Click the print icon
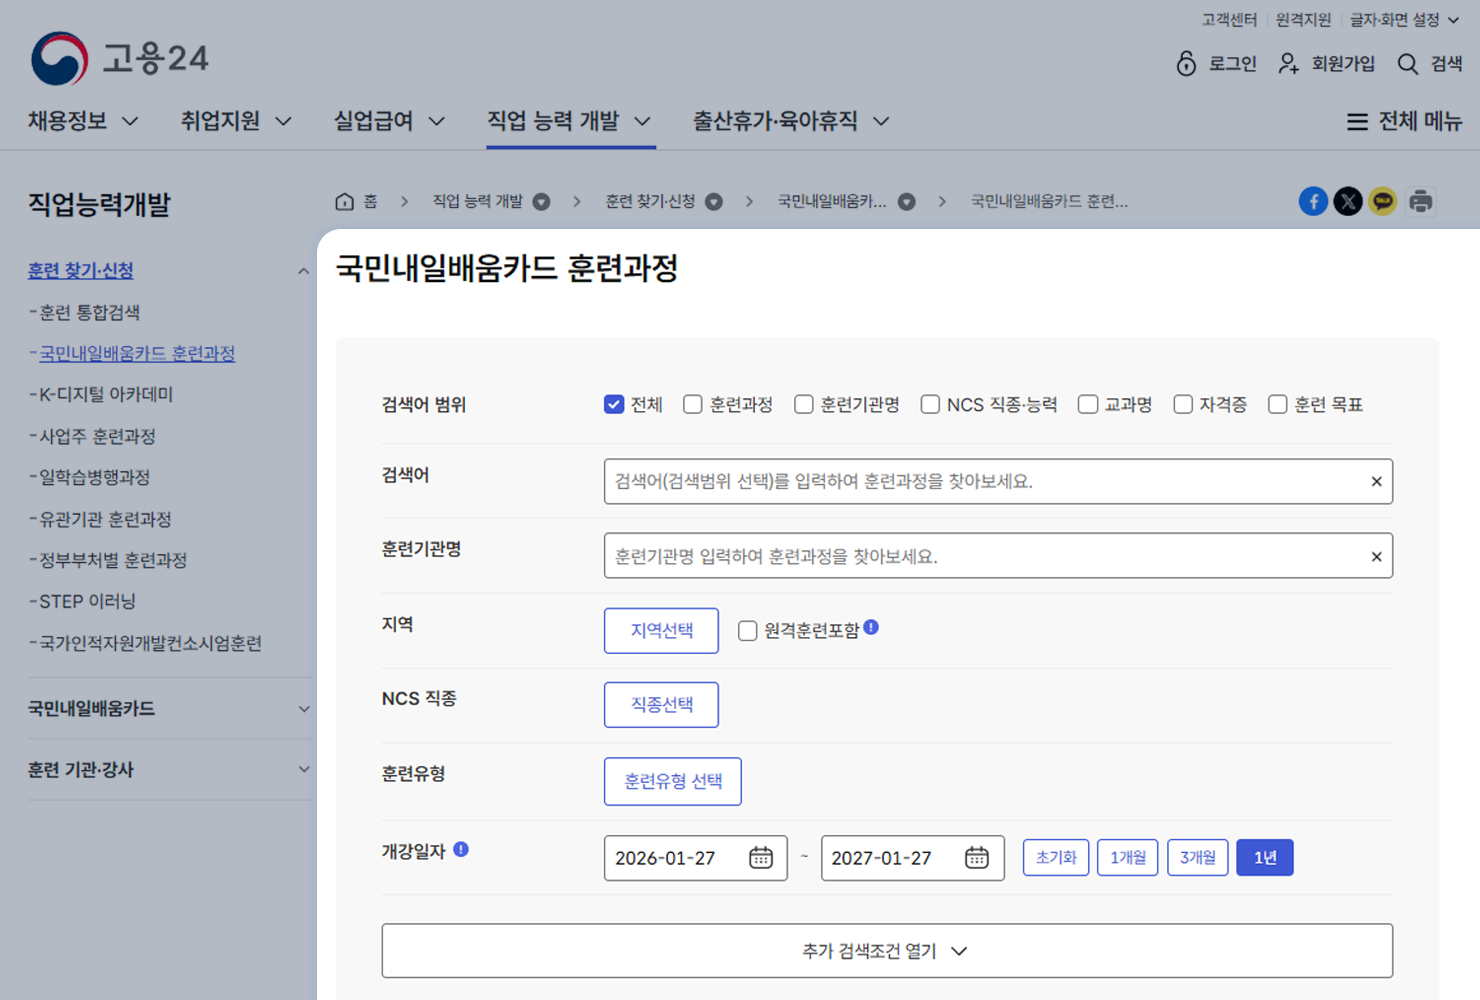Viewport: 1480px width, 1000px height. click(1421, 201)
